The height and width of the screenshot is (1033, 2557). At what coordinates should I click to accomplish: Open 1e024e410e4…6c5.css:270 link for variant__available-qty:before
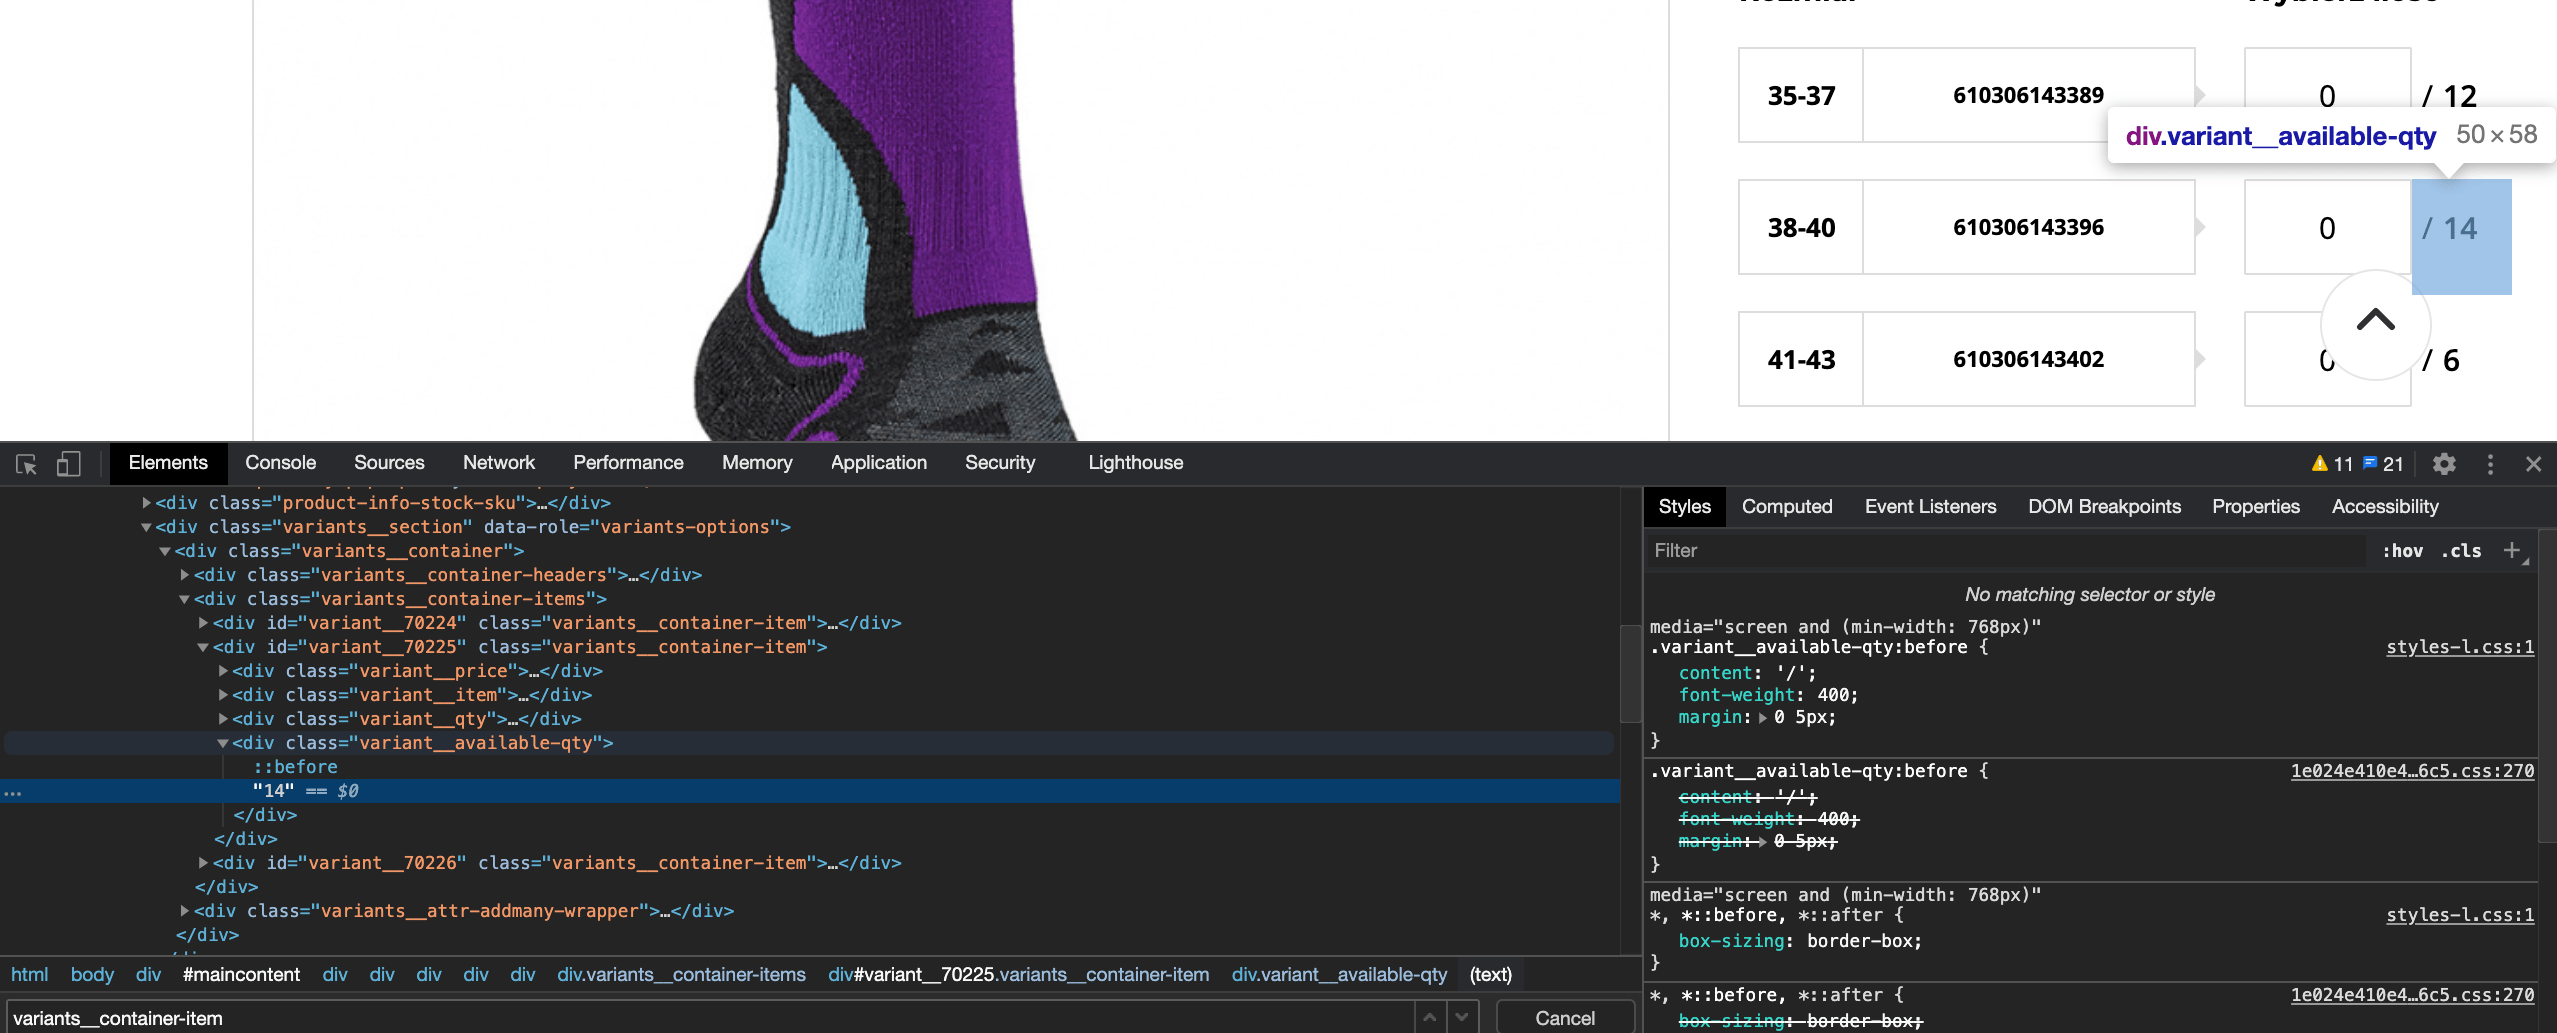(2412, 771)
